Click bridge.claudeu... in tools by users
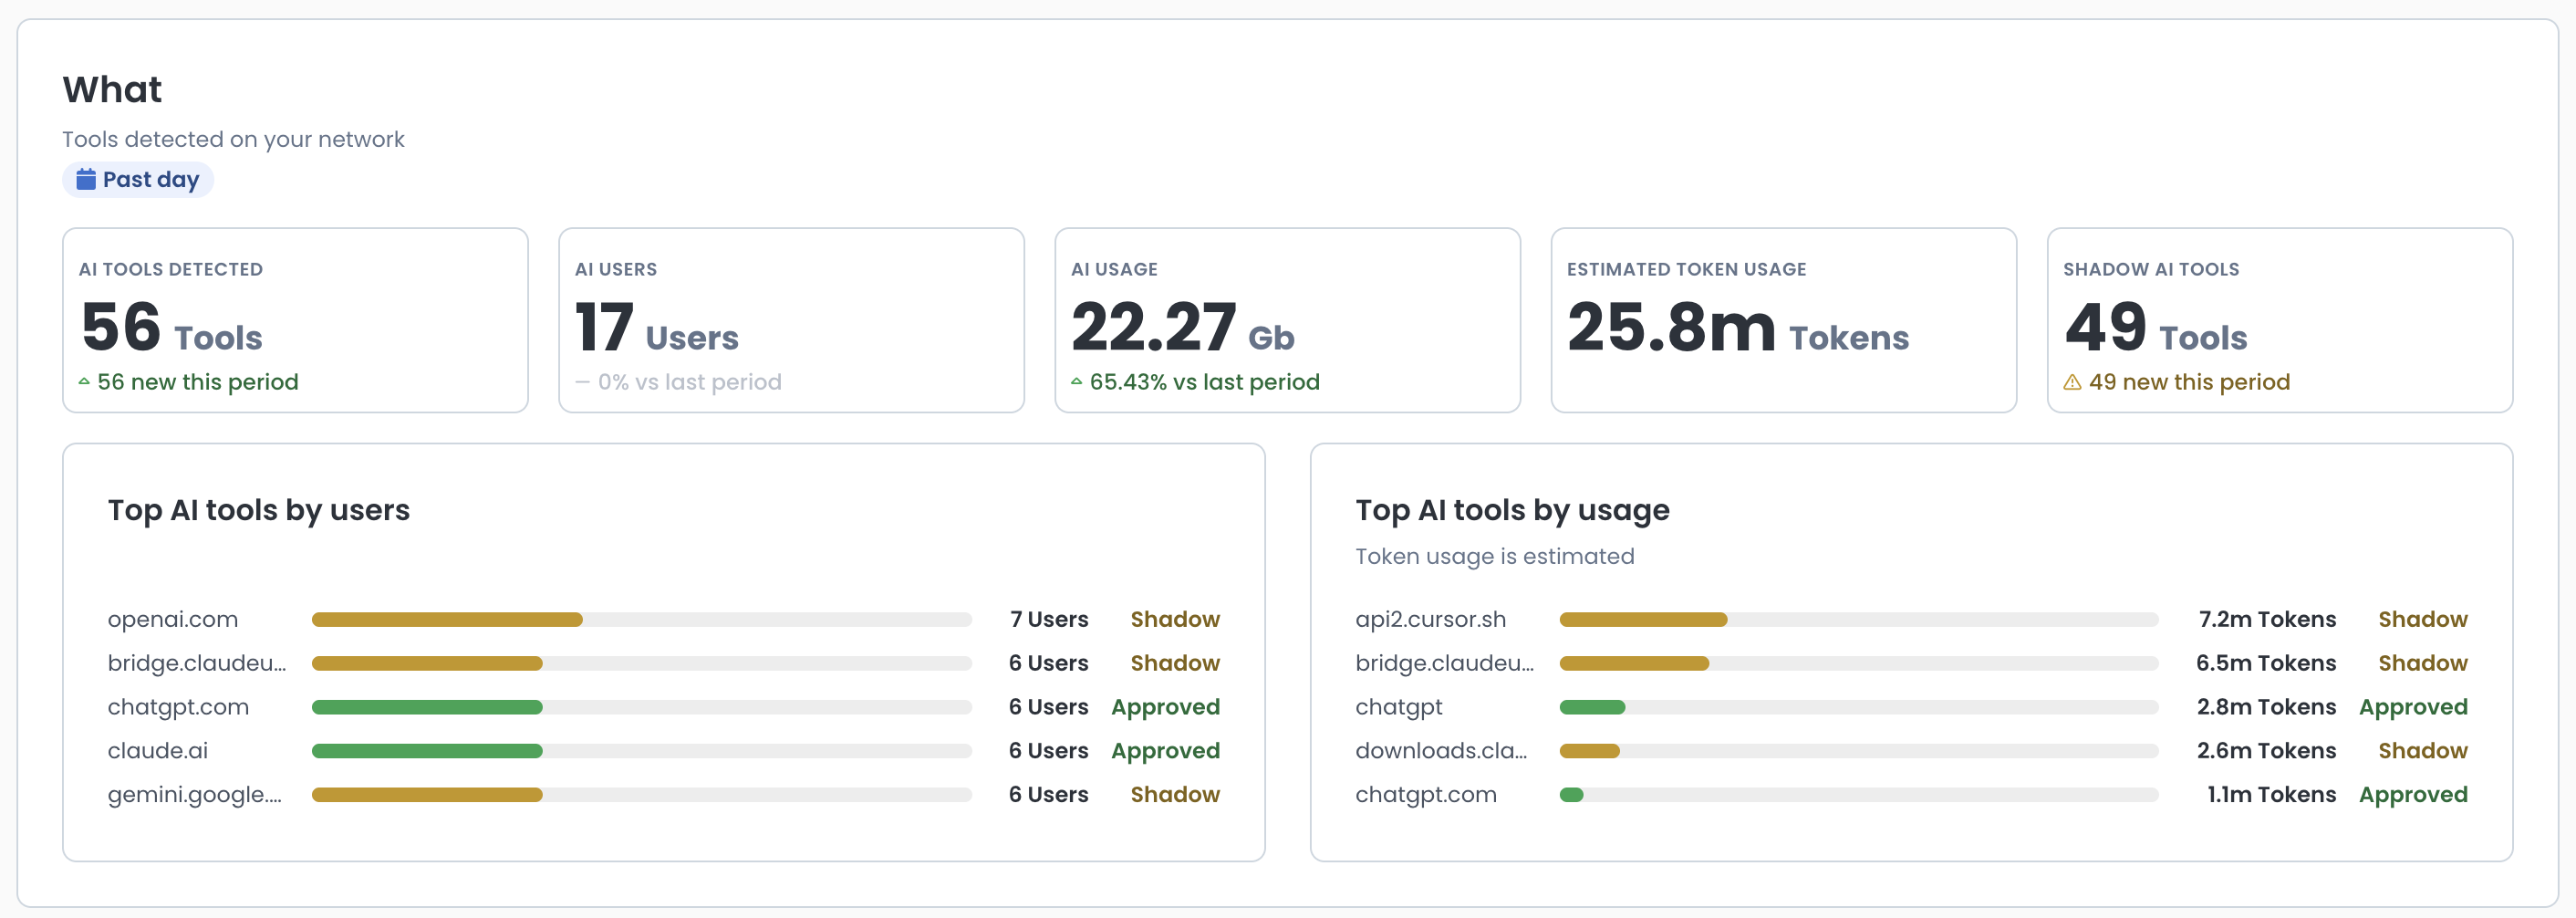Image resolution: width=2576 pixels, height=918 pixels. pos(197,663)
